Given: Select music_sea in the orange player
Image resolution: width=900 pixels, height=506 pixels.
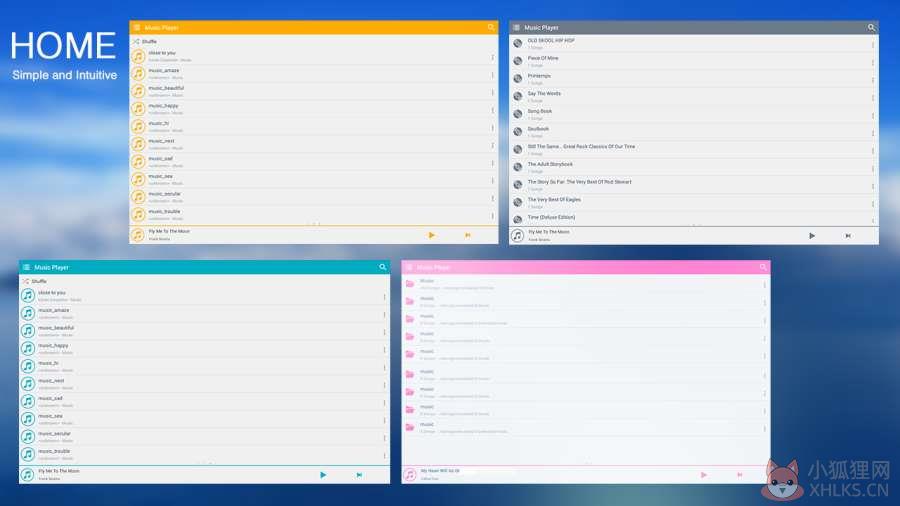Looking at the screenshot, I should pos(313,180).
